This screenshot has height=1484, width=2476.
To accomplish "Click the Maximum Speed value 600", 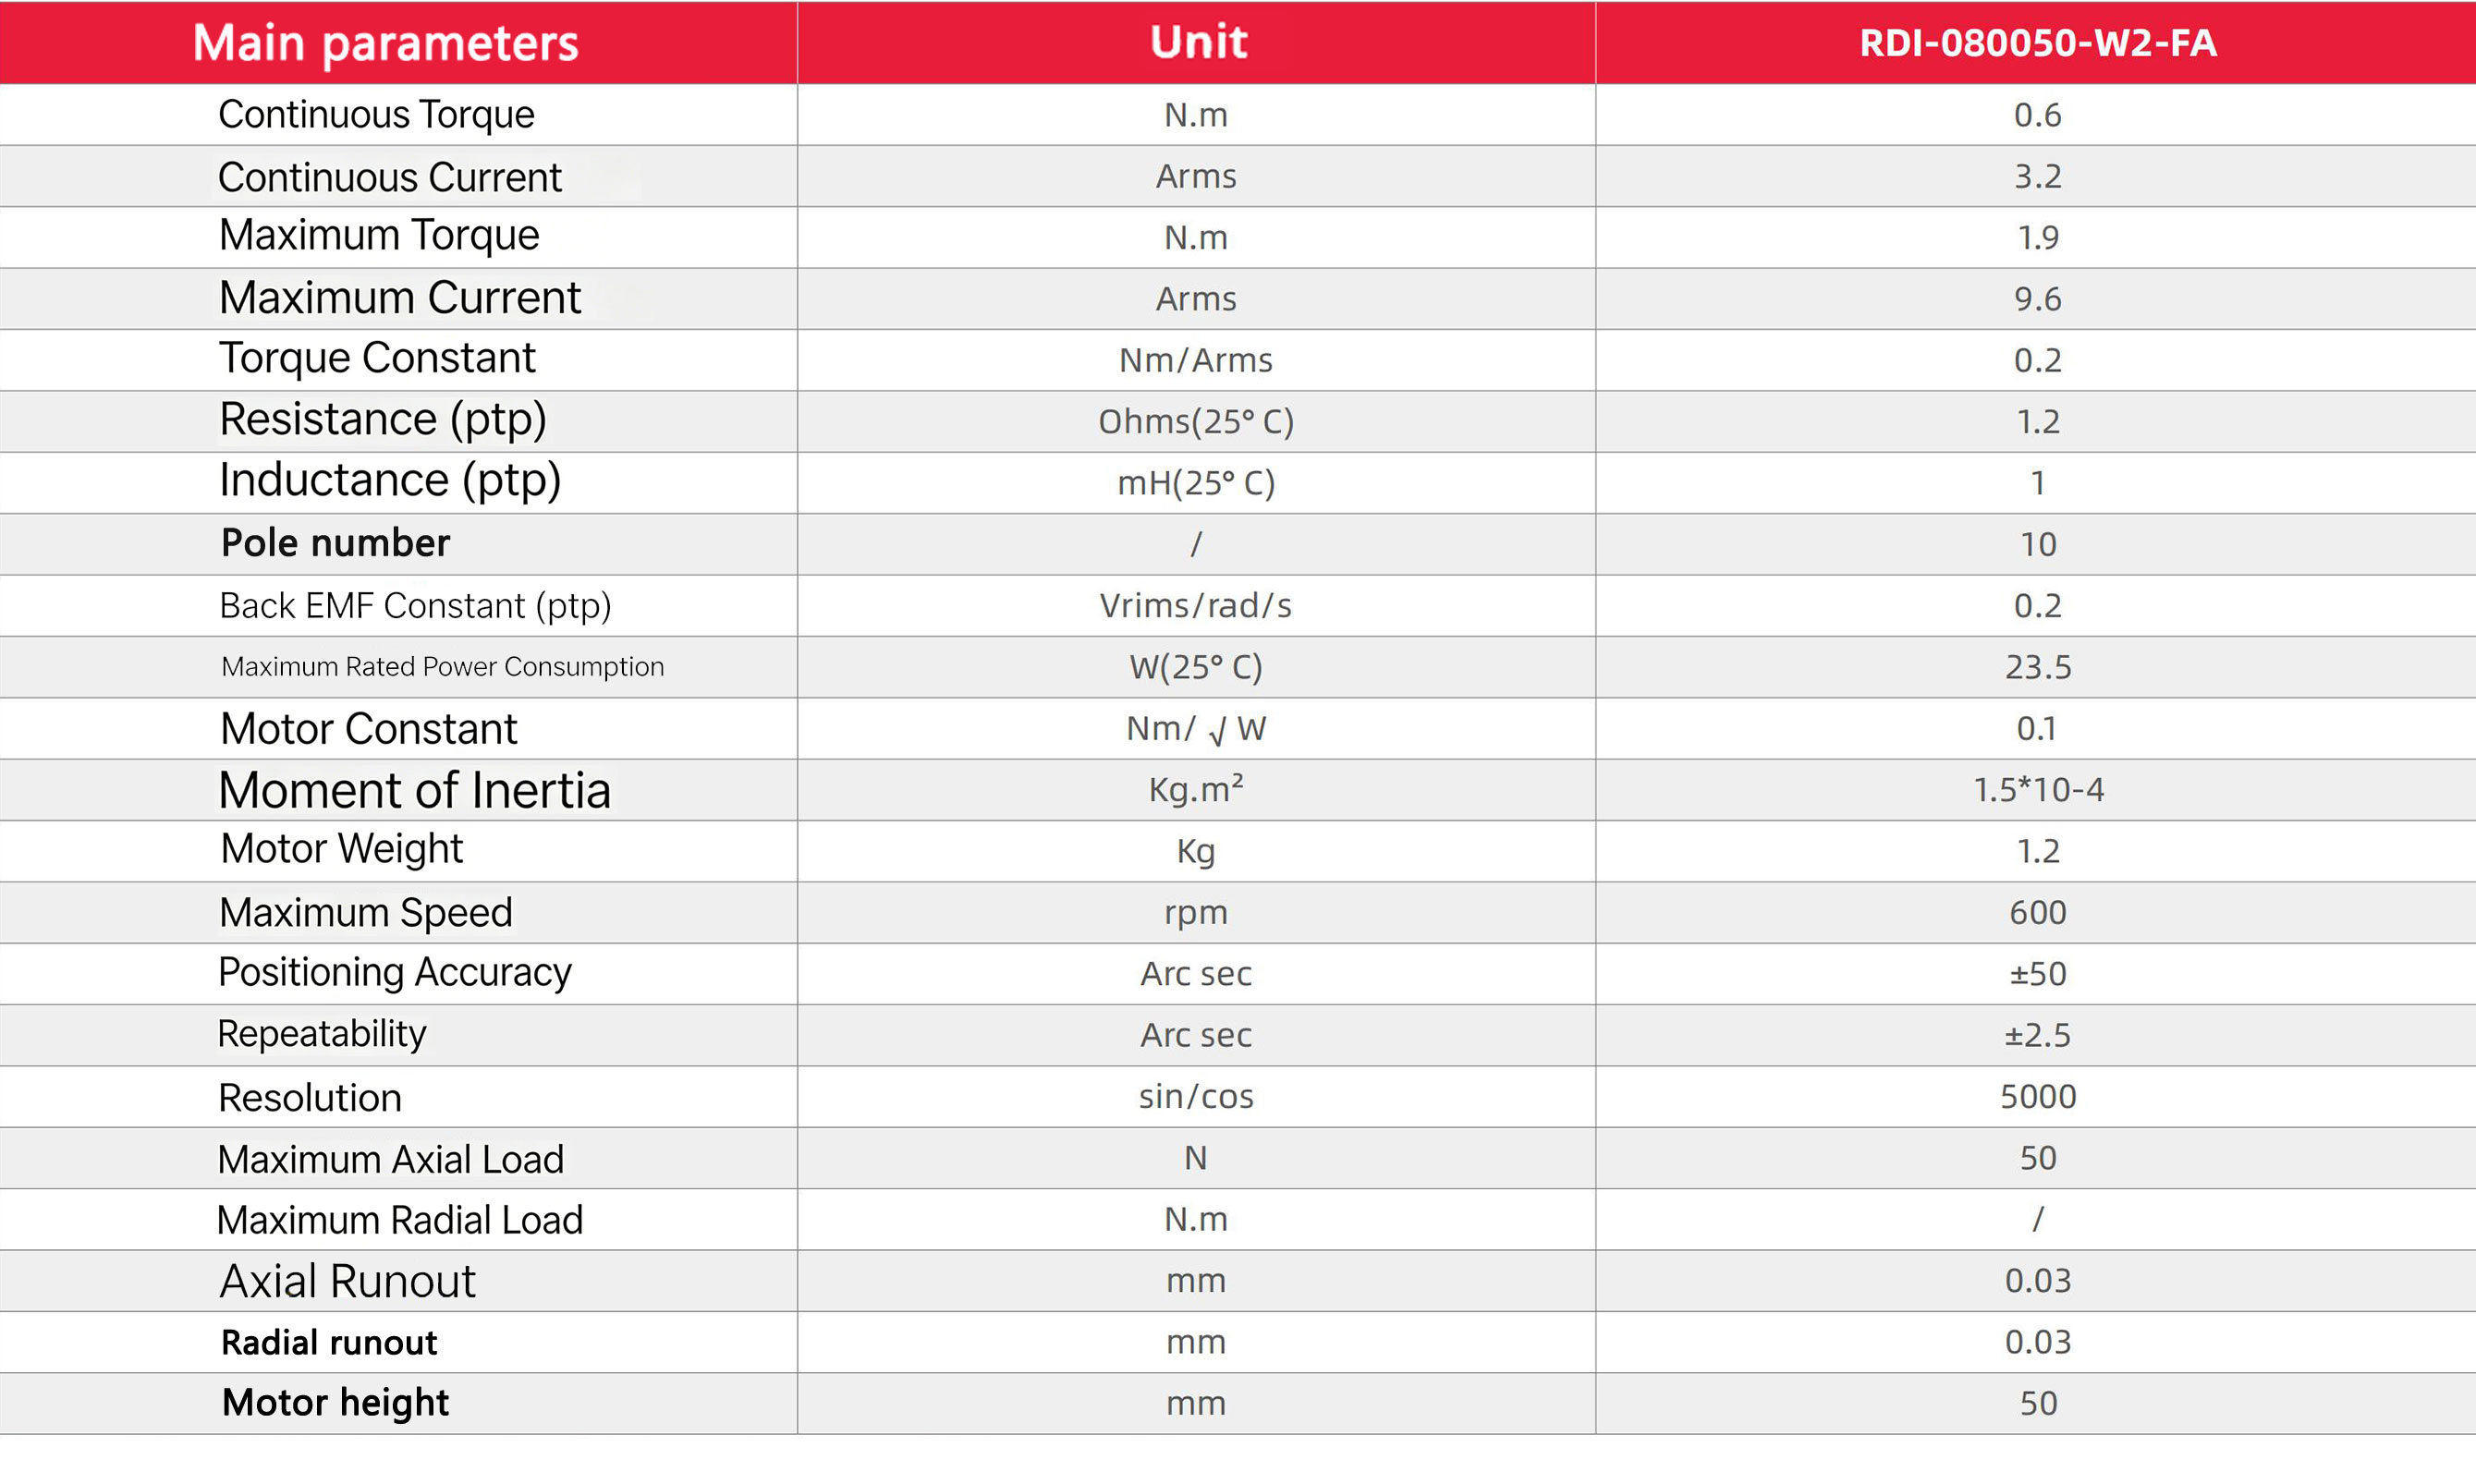I will point(2037,912).
